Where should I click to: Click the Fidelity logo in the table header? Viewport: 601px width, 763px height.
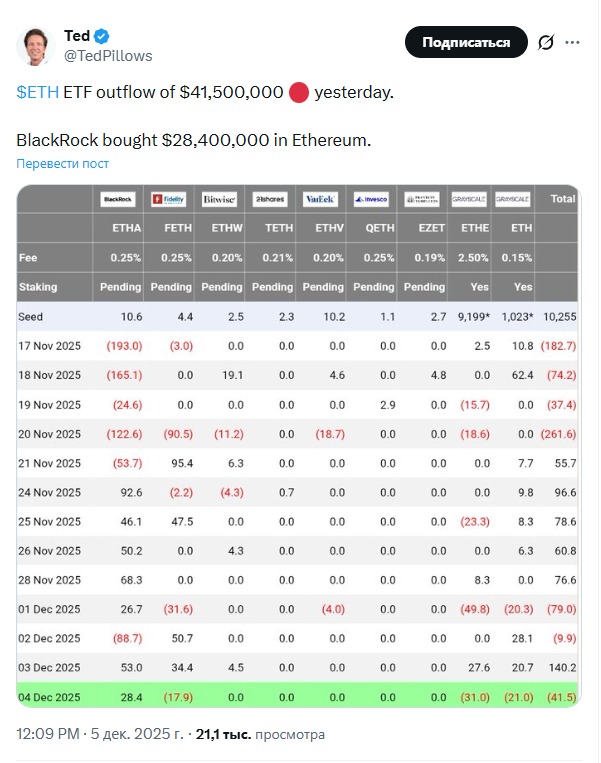(x=169, y=199)
